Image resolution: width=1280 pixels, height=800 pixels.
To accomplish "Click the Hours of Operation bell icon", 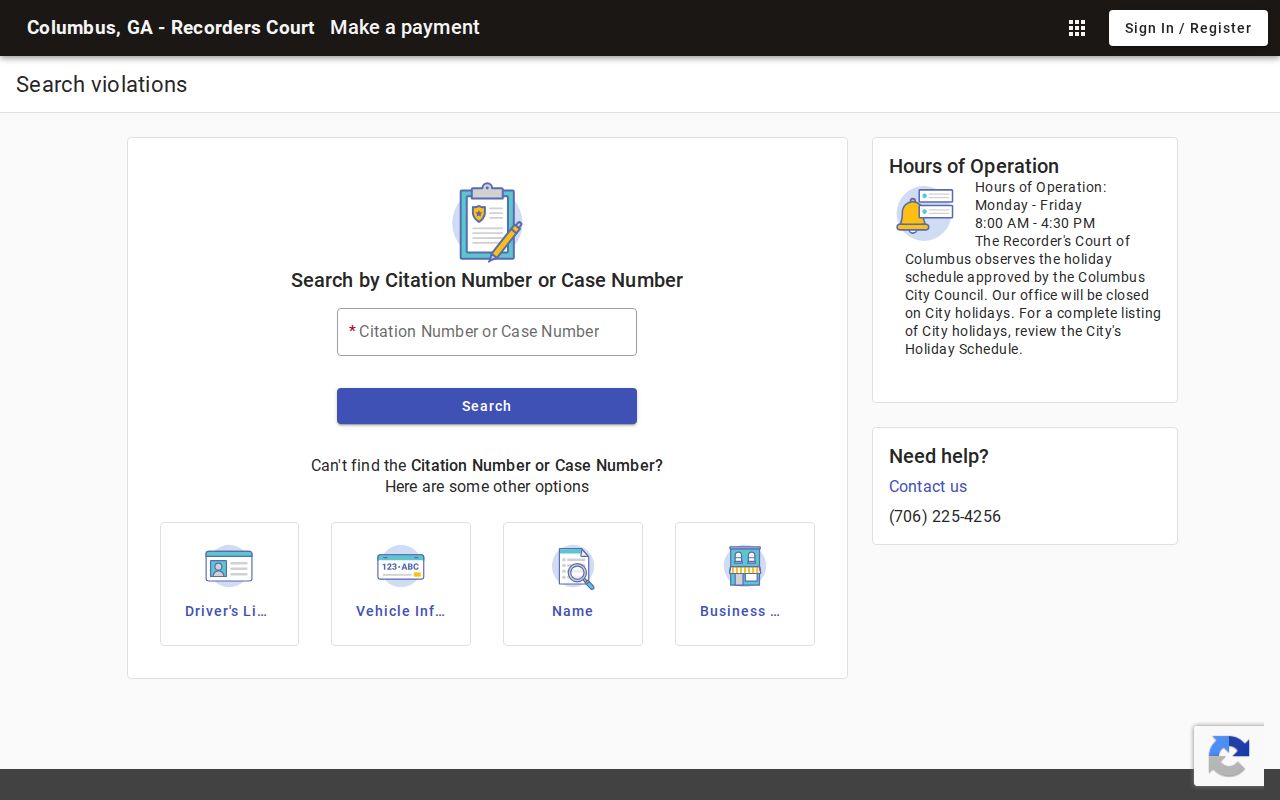I will (x=925, y=213).
